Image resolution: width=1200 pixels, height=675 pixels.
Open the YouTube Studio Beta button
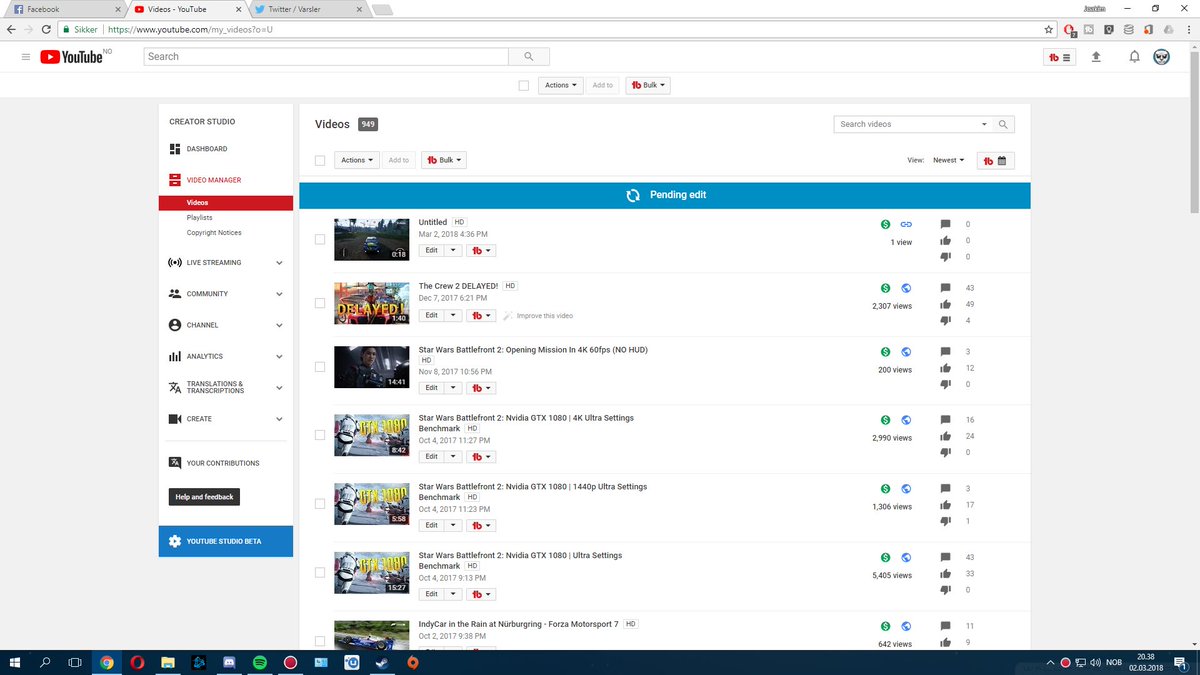tap(226, 541)
